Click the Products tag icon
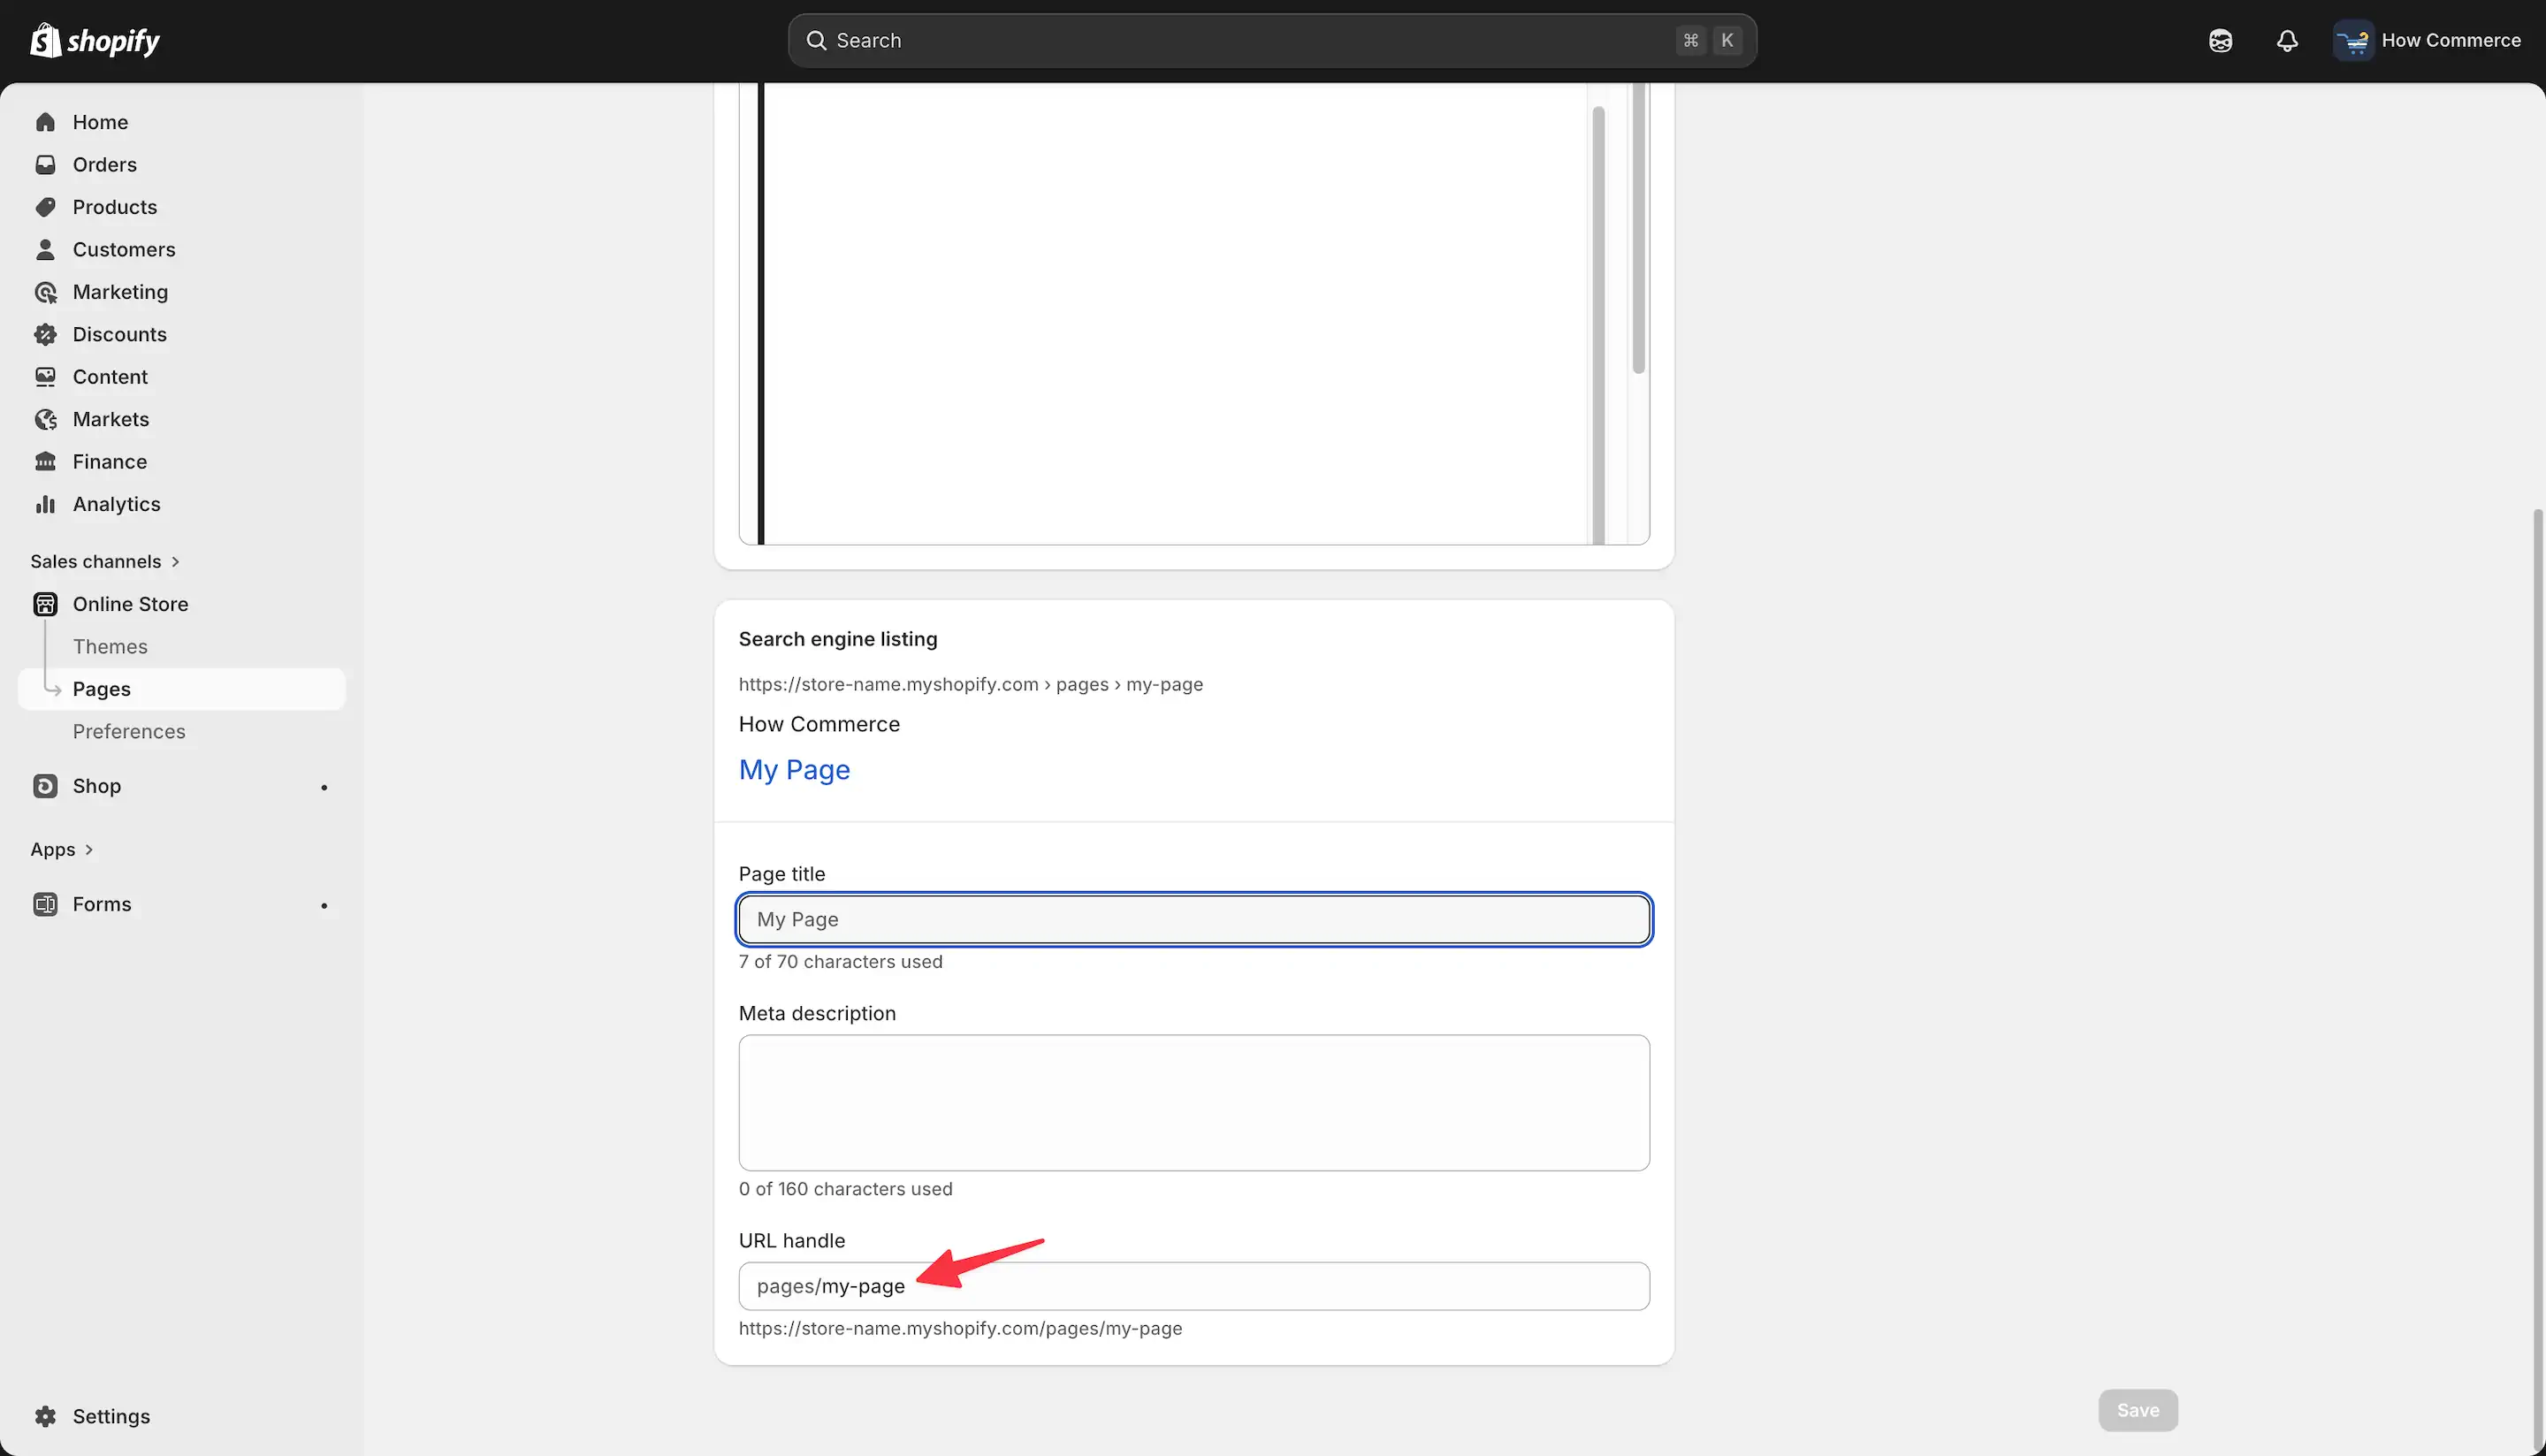 point(45,207)
